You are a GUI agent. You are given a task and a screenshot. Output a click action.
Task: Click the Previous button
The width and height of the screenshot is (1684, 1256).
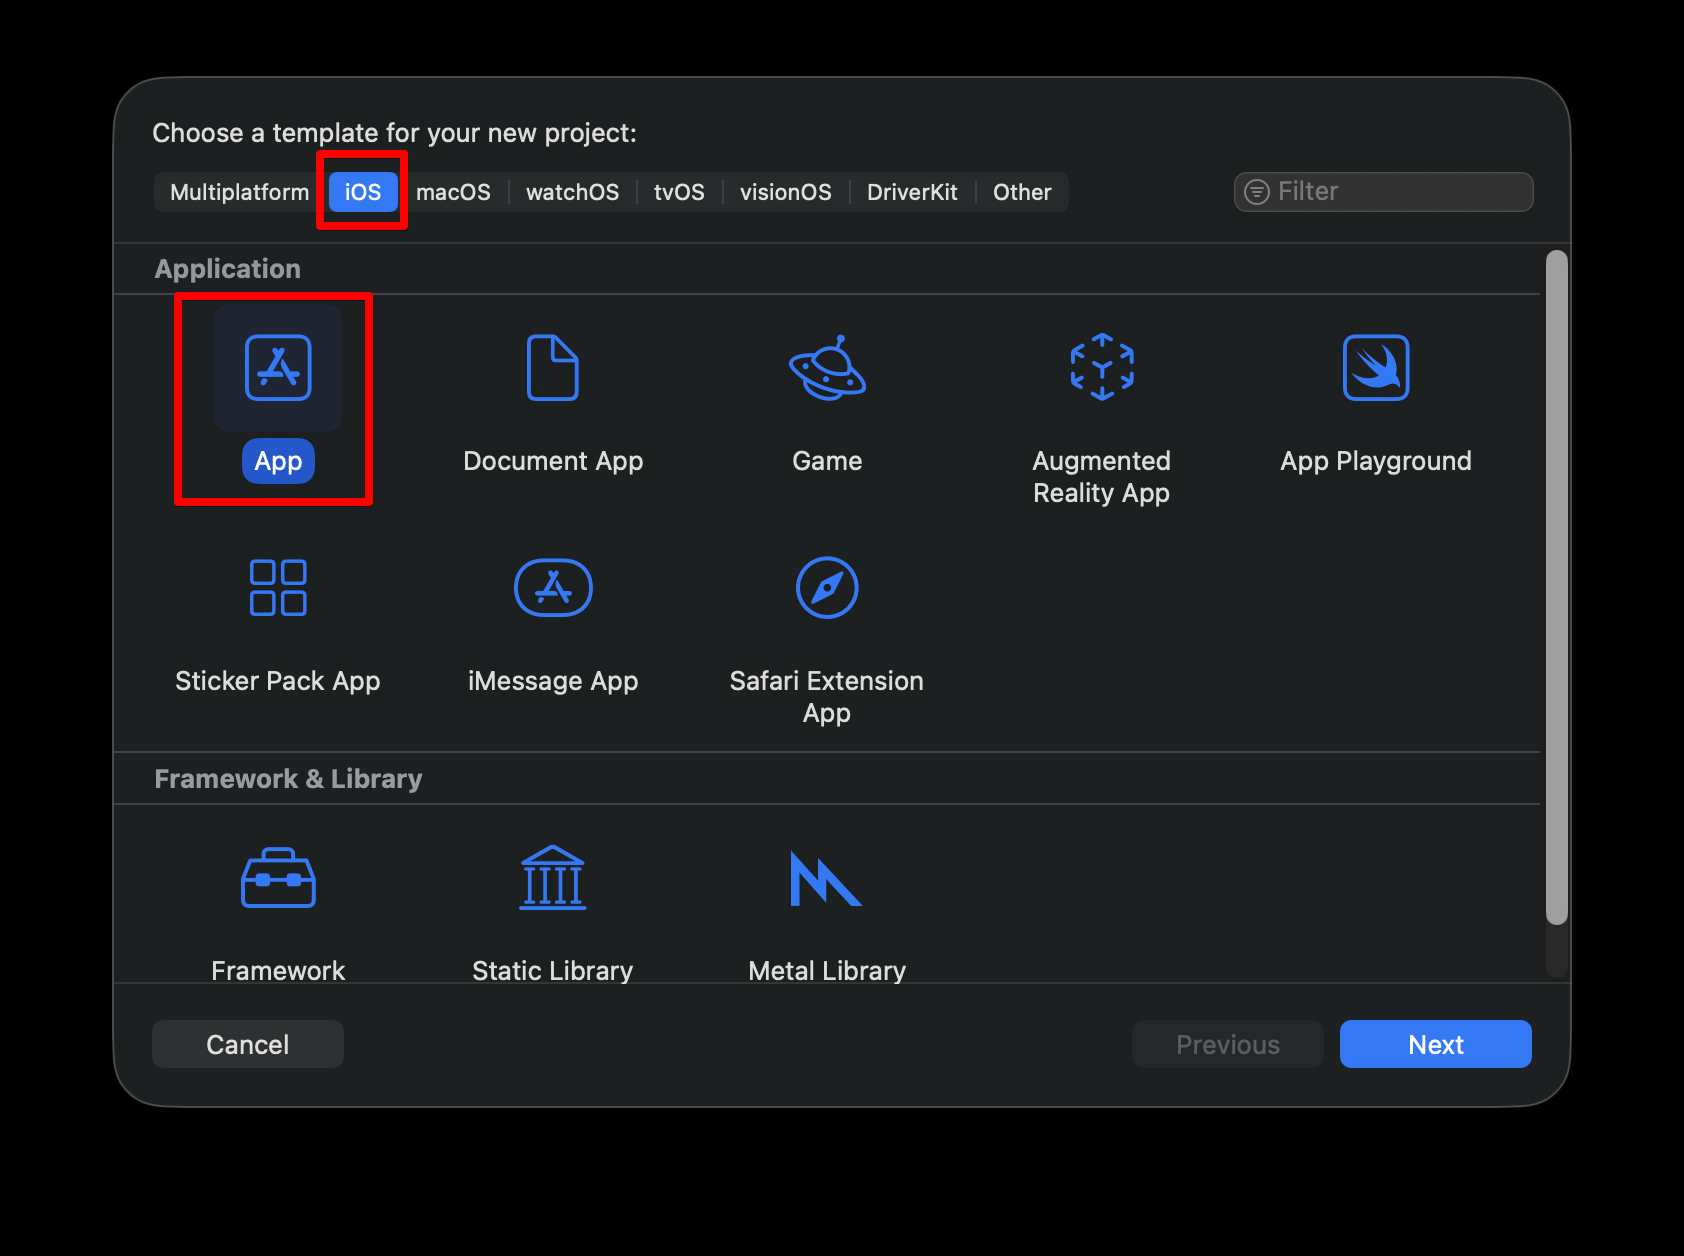click(1228, 1044)
